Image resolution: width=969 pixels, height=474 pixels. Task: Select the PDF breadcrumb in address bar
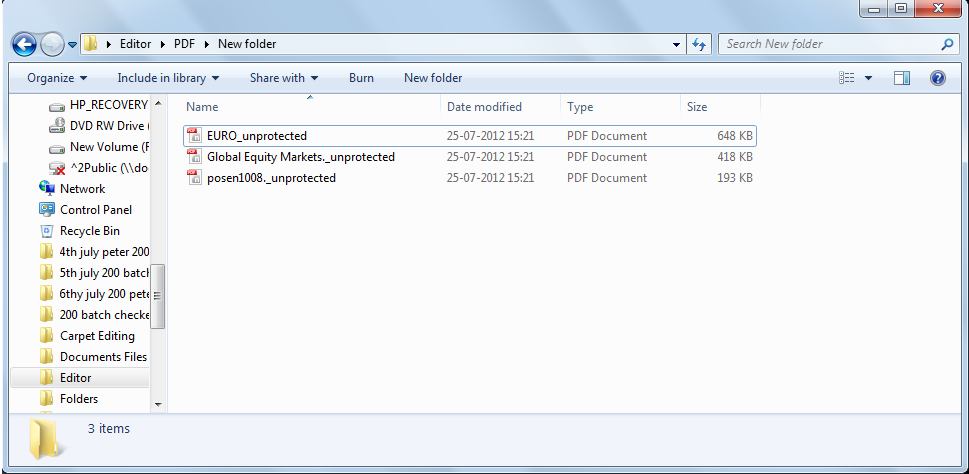(185, 44)
